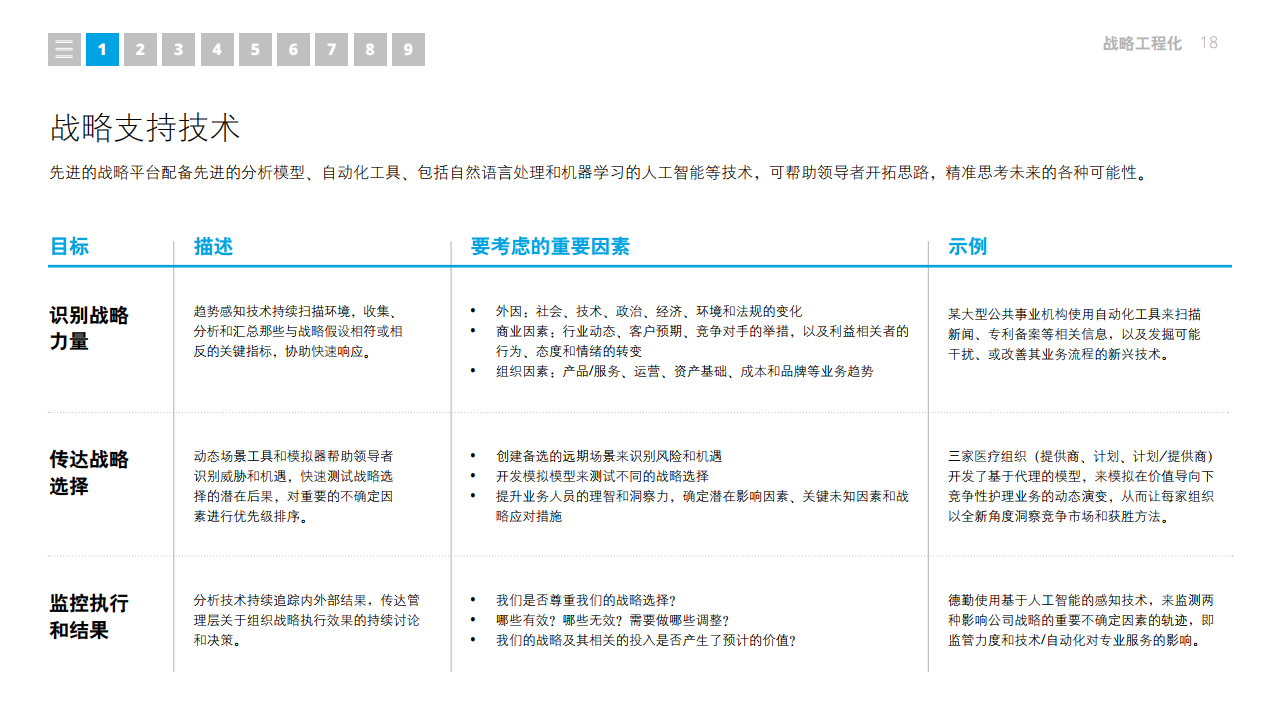Click the 战略工程化 header label
Viewport: 1280px width, 720px height.
pyautogui.click(x=1142, y=43)
